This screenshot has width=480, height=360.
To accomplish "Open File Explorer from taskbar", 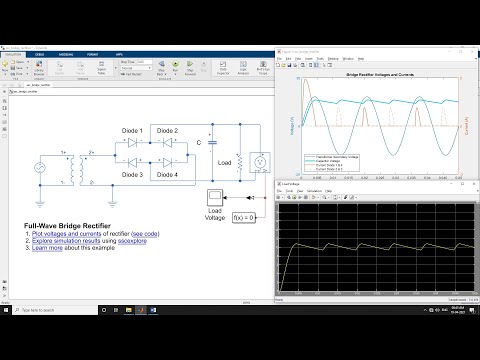I will coord(129,310).
